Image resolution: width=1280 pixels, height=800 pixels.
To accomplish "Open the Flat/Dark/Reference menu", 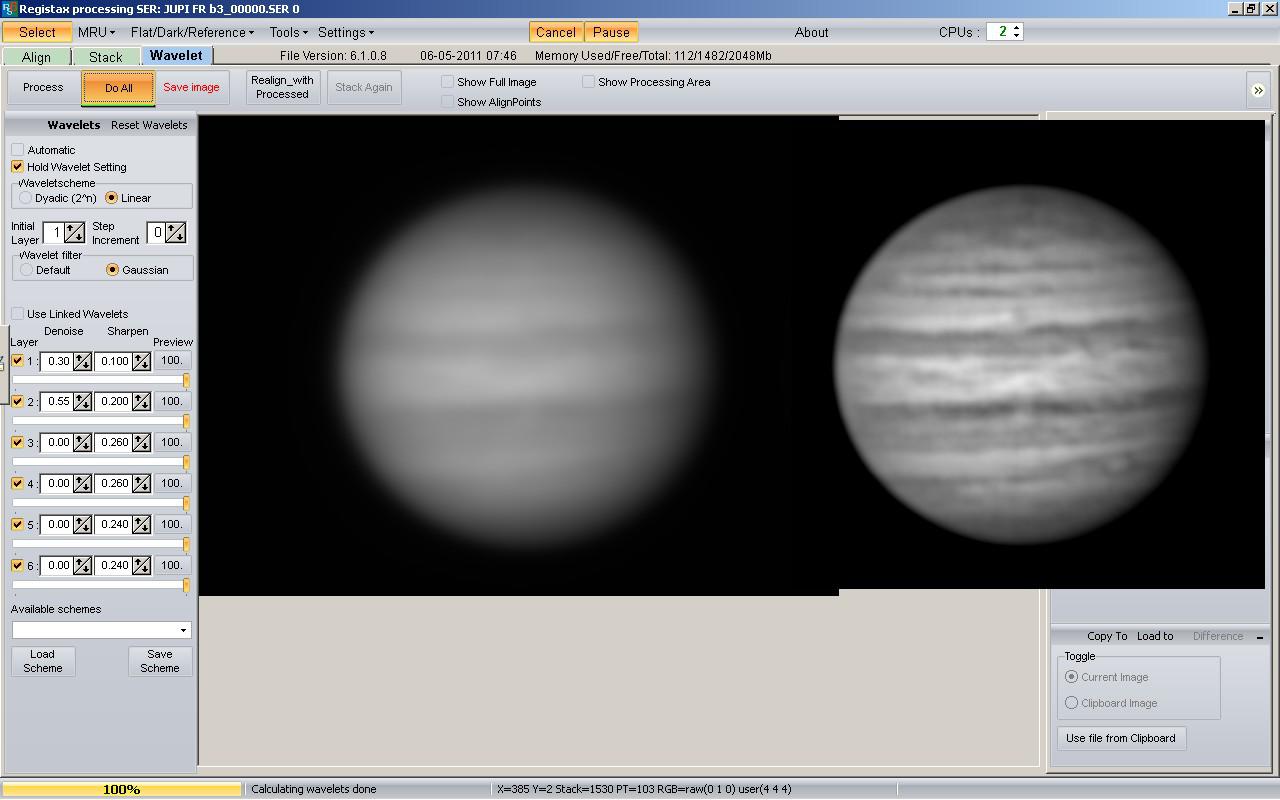I will pos(192,32).
